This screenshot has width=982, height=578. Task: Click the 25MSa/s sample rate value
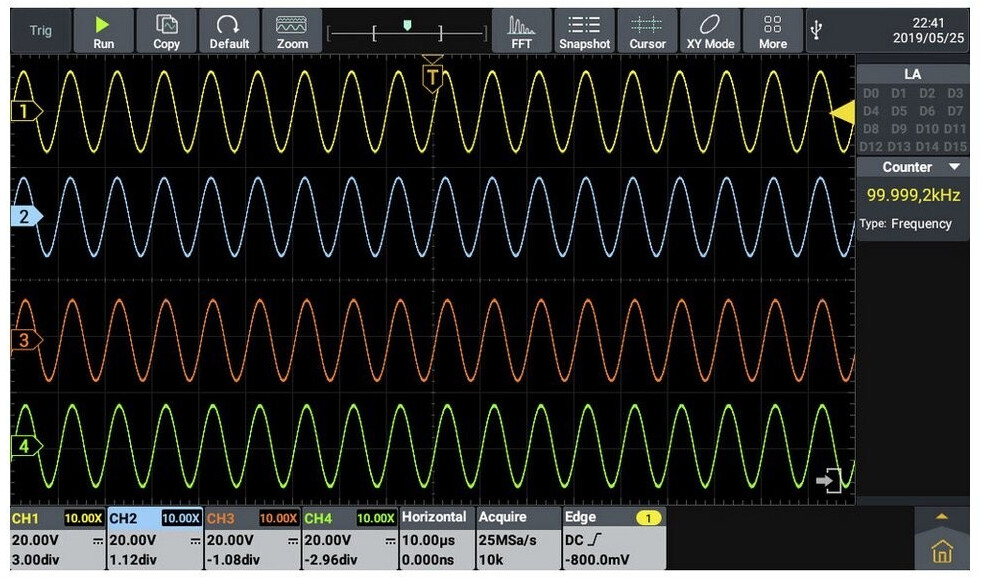[x=508, y=540]
